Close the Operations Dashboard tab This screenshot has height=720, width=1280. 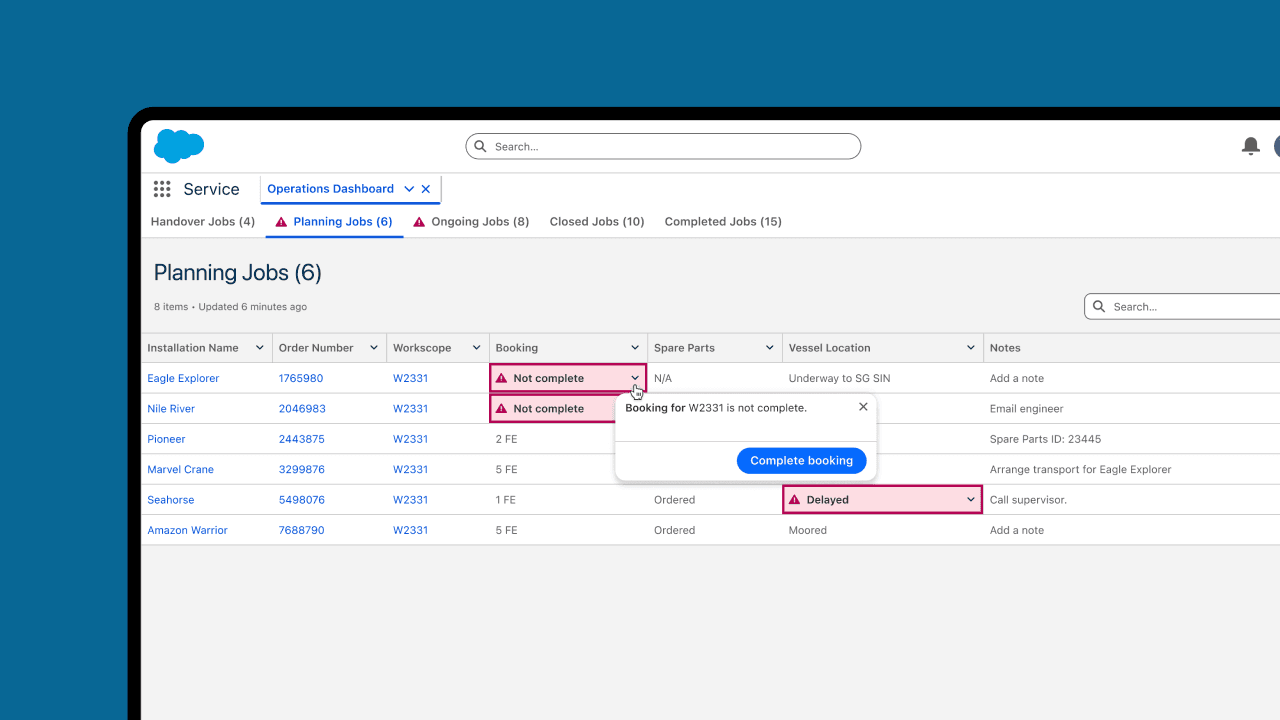coord(426,189)
